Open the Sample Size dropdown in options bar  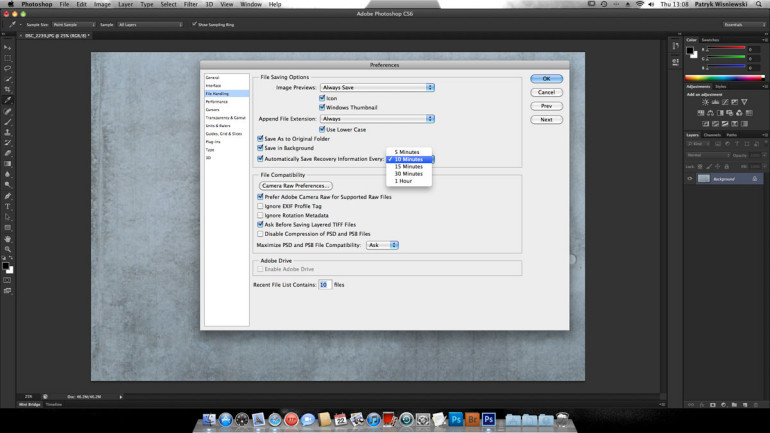[x=74, y=25]
